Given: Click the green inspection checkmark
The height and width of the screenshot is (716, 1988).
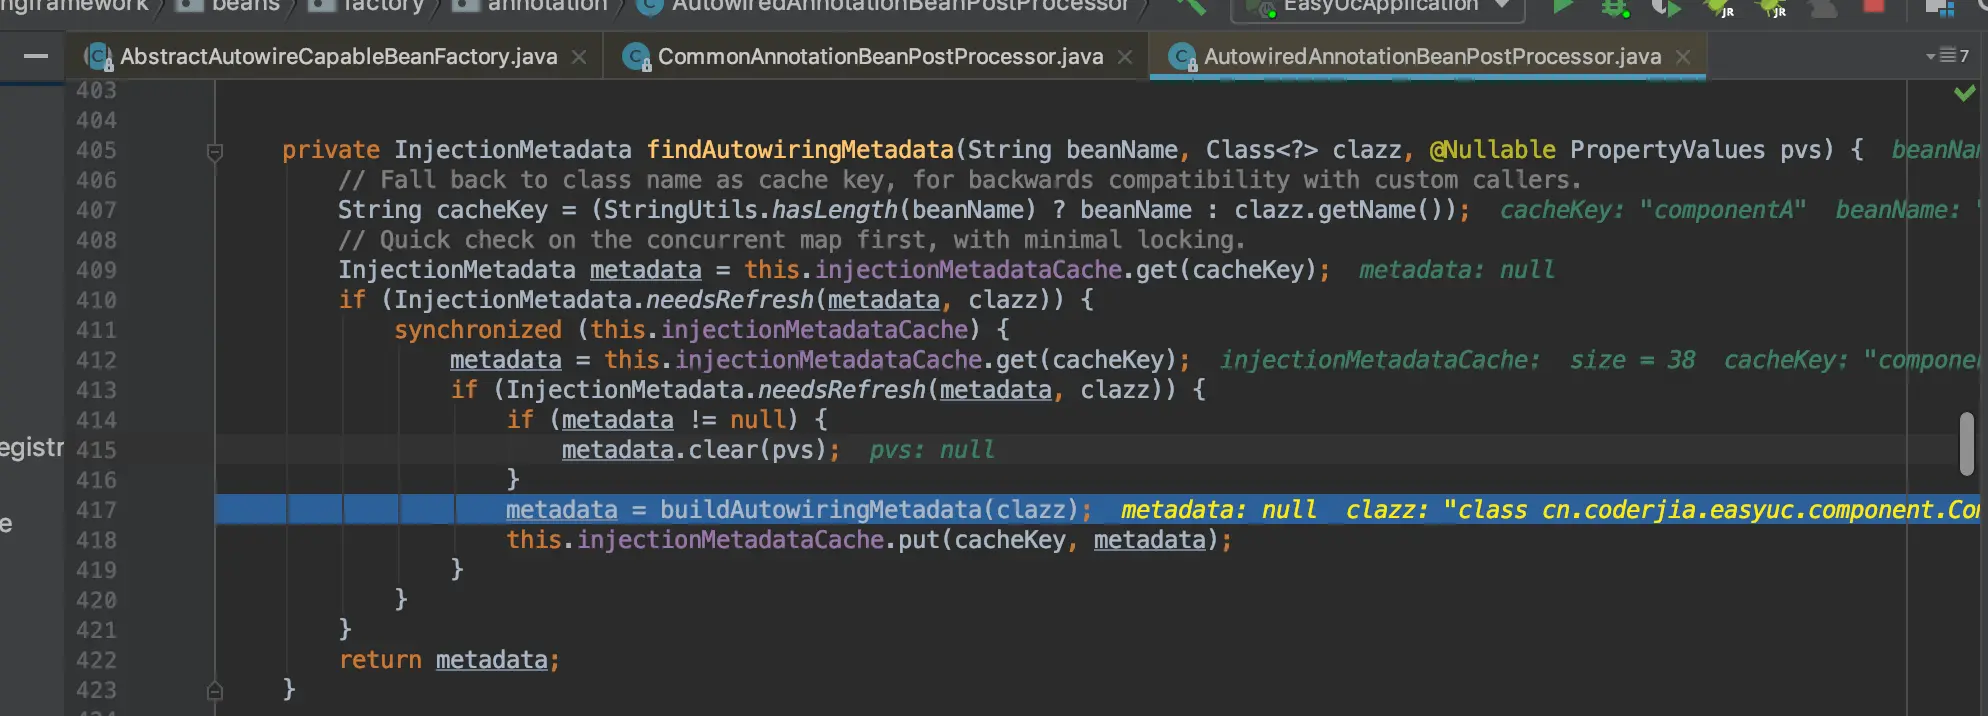Looking at the screenshot, I should [x=1964, y=93].
